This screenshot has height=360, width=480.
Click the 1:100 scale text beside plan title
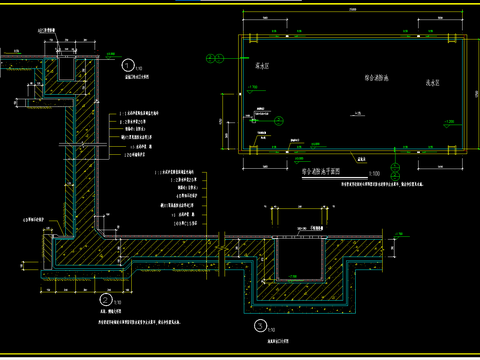[374, 174]
